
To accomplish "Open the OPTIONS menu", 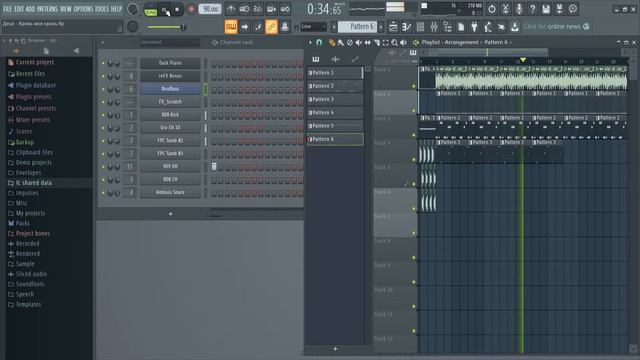I will click(x=83, y=9).
